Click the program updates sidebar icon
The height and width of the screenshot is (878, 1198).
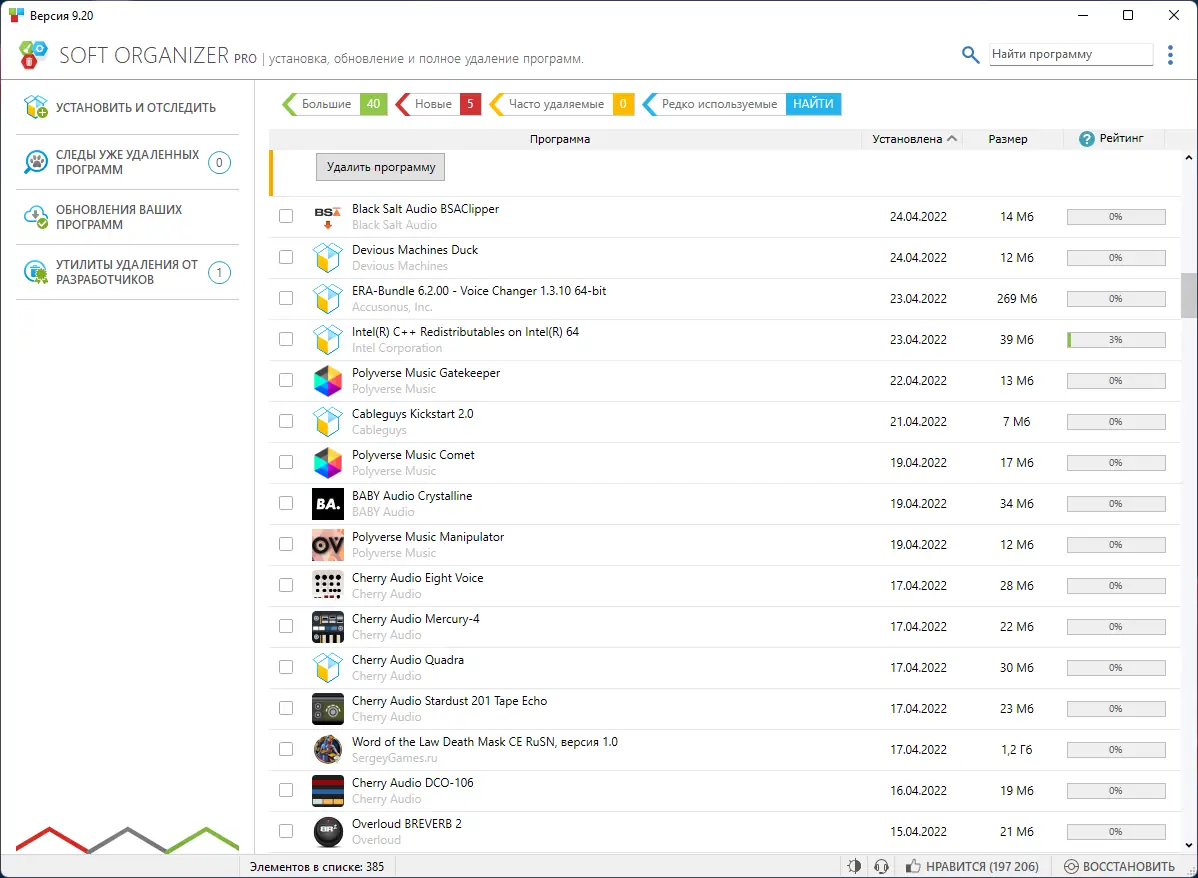[36, 217]
